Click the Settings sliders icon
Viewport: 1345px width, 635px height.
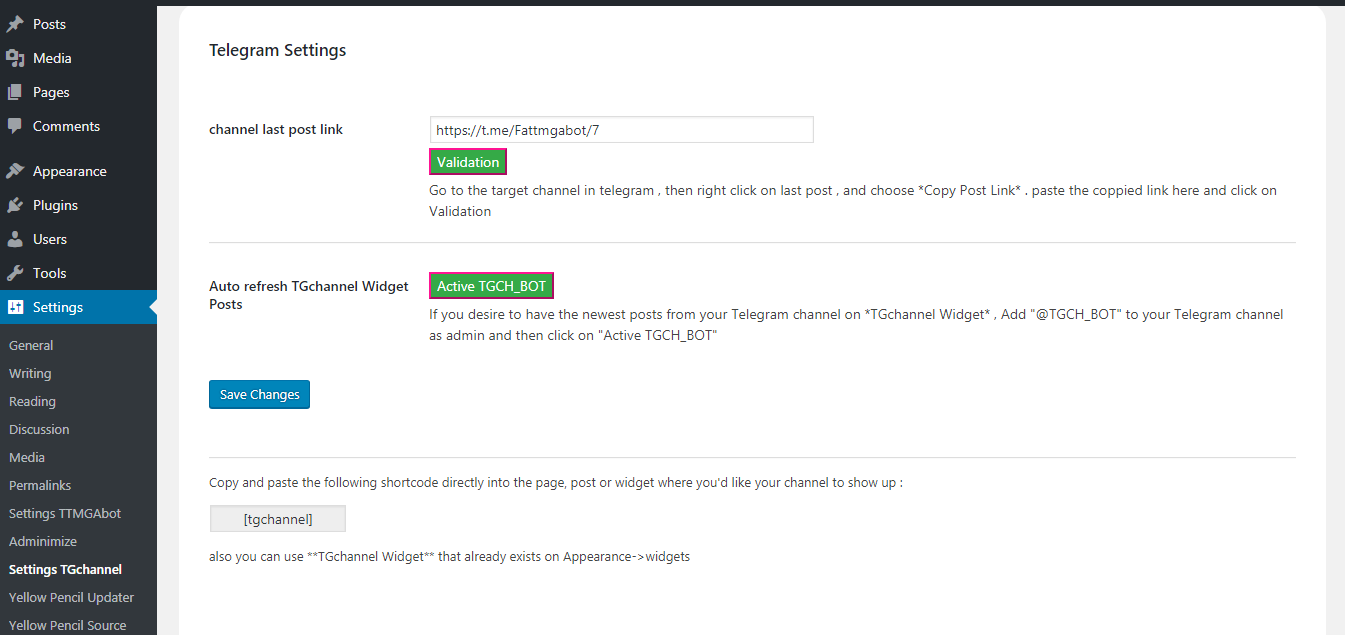[x=15, y=307]
